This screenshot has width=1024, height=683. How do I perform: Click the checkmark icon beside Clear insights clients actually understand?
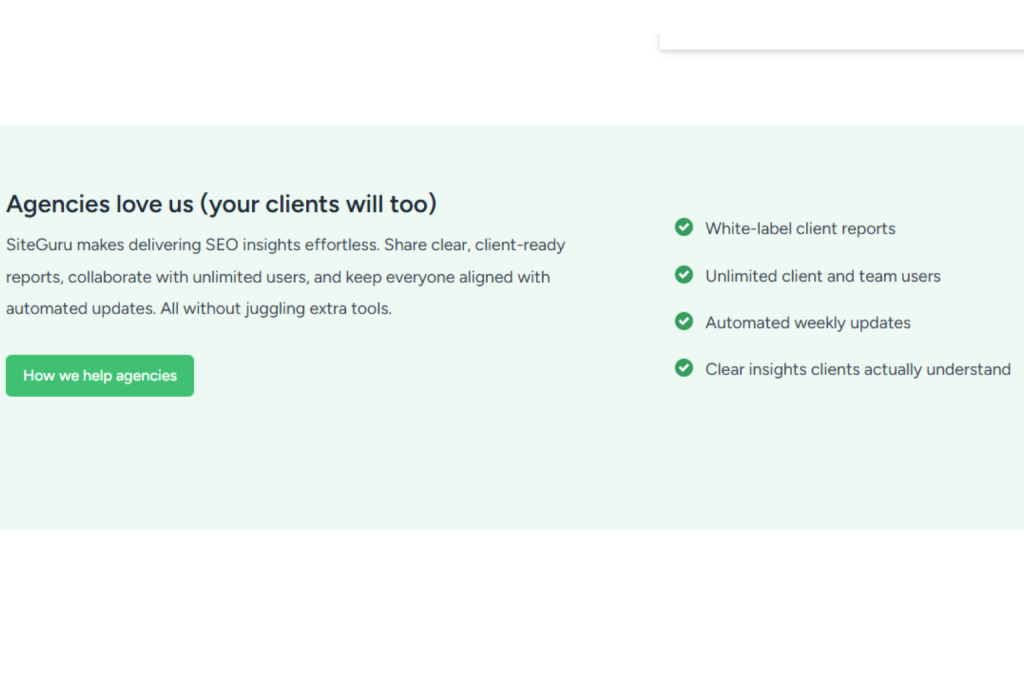(x=684, y=369)
